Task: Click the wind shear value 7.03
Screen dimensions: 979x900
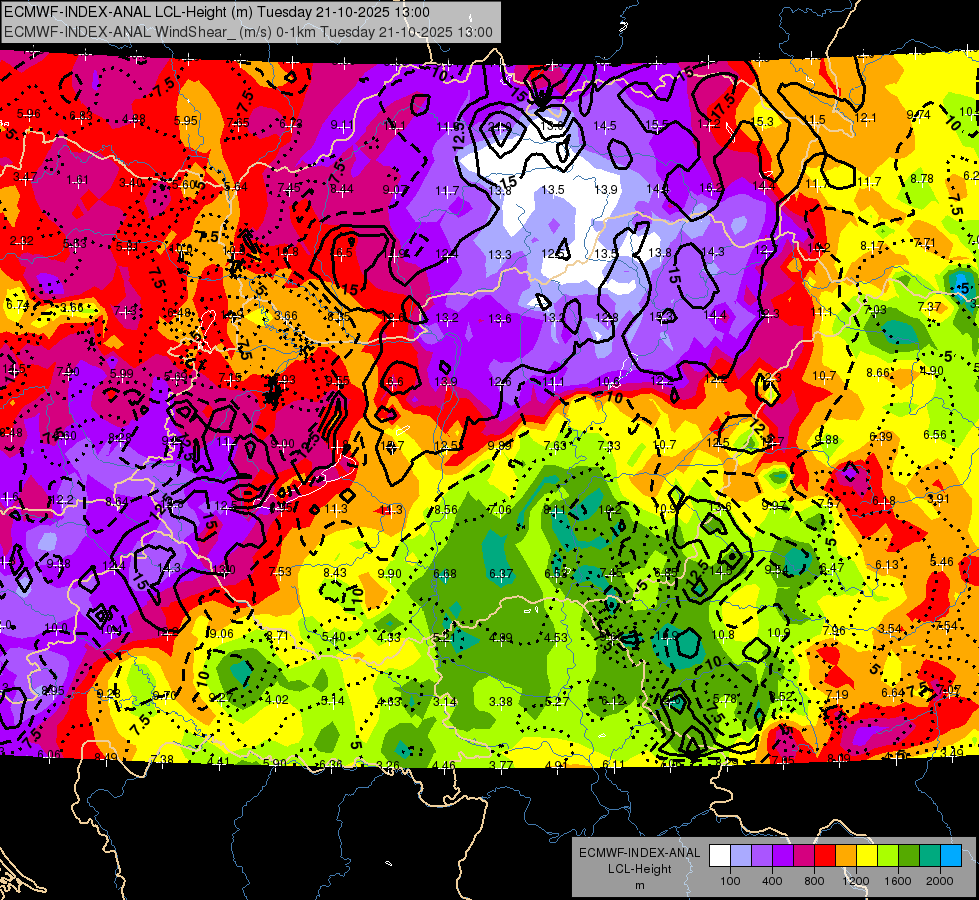Action: (x=875, y=310)
